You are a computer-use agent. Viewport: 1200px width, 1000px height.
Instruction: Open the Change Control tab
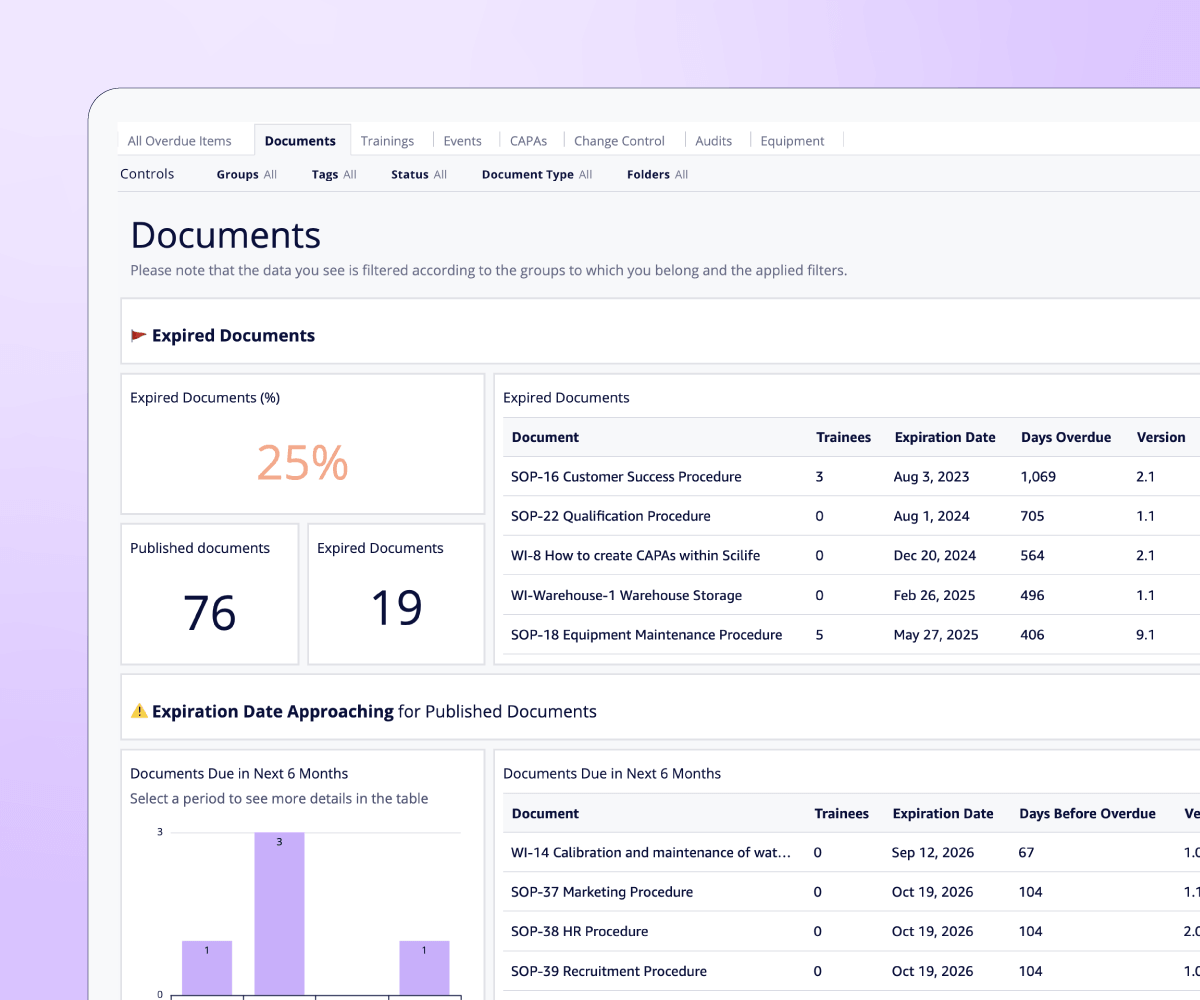[x=619, y=141]
